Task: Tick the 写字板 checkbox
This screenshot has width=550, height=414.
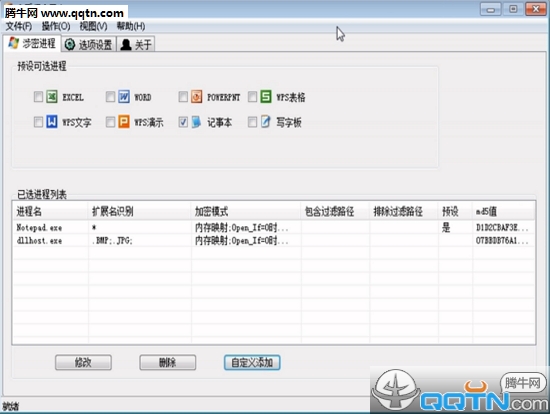Action: [252, 122]
